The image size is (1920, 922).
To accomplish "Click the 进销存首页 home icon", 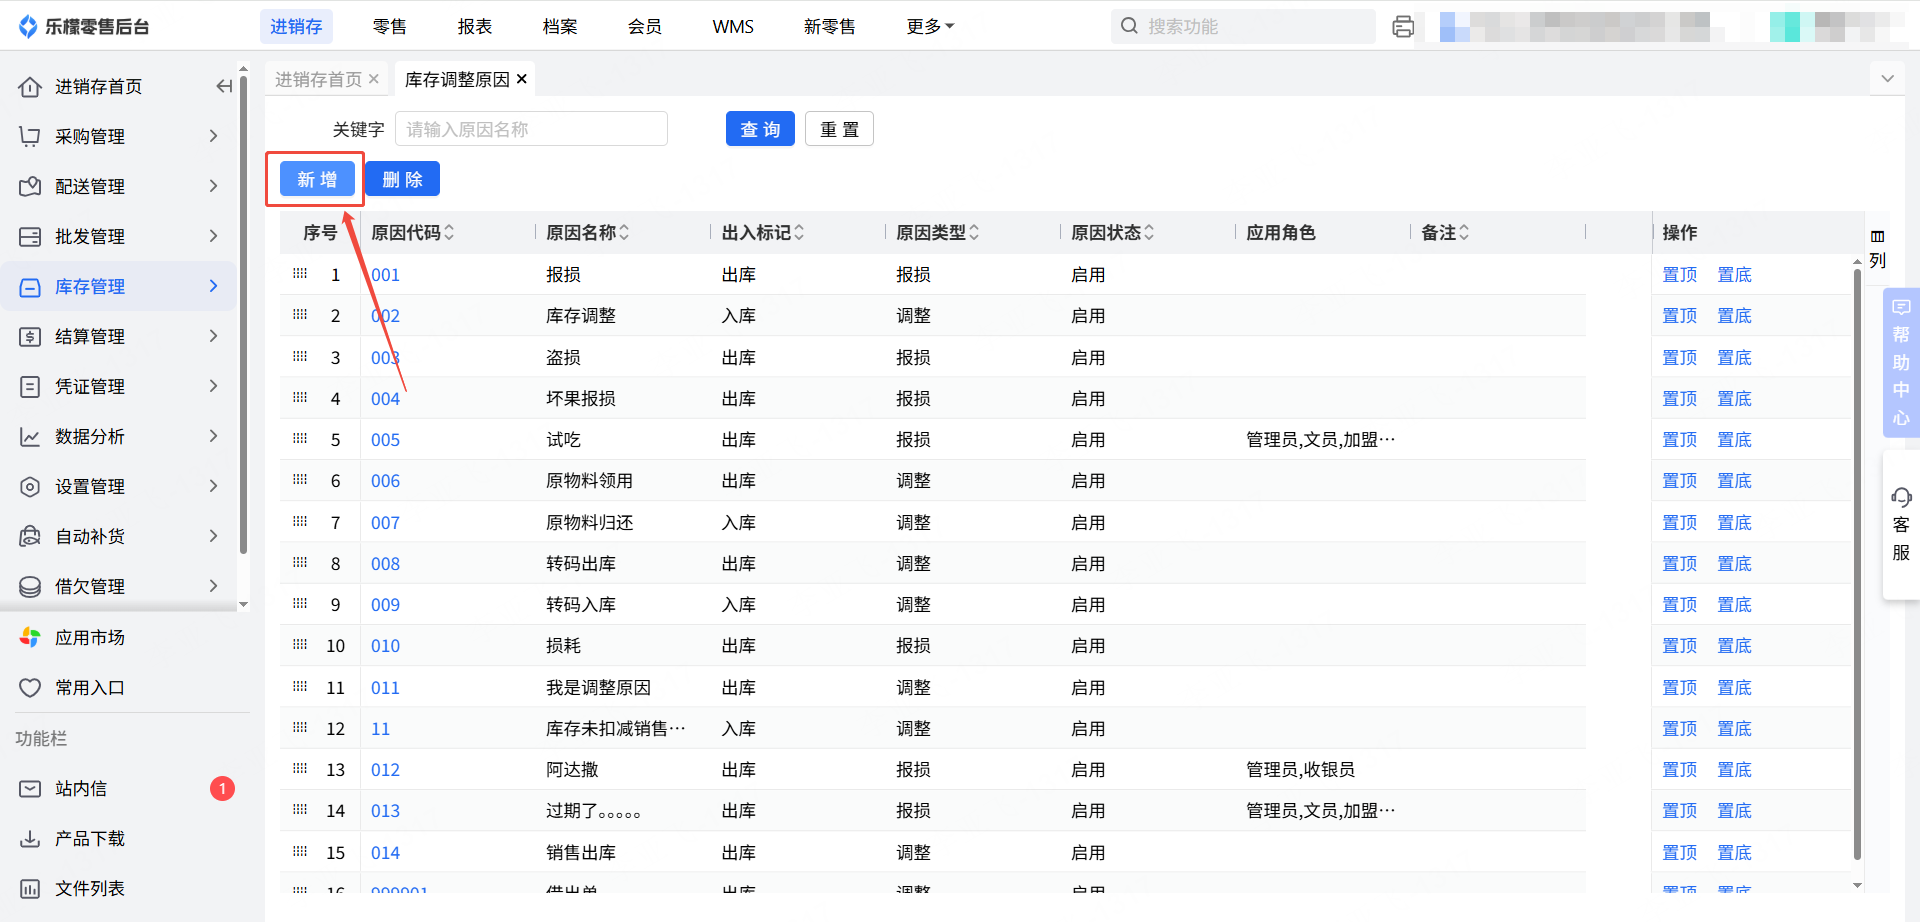I will point(30,87).
